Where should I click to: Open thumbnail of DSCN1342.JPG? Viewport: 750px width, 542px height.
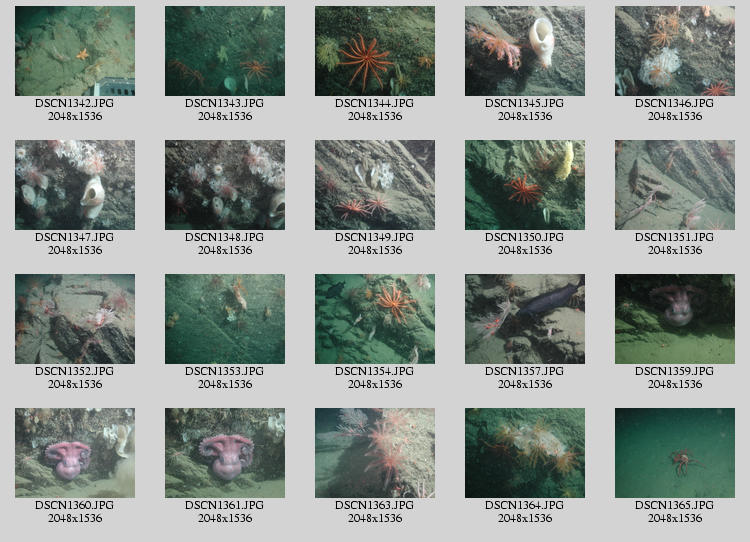(75, 51)
